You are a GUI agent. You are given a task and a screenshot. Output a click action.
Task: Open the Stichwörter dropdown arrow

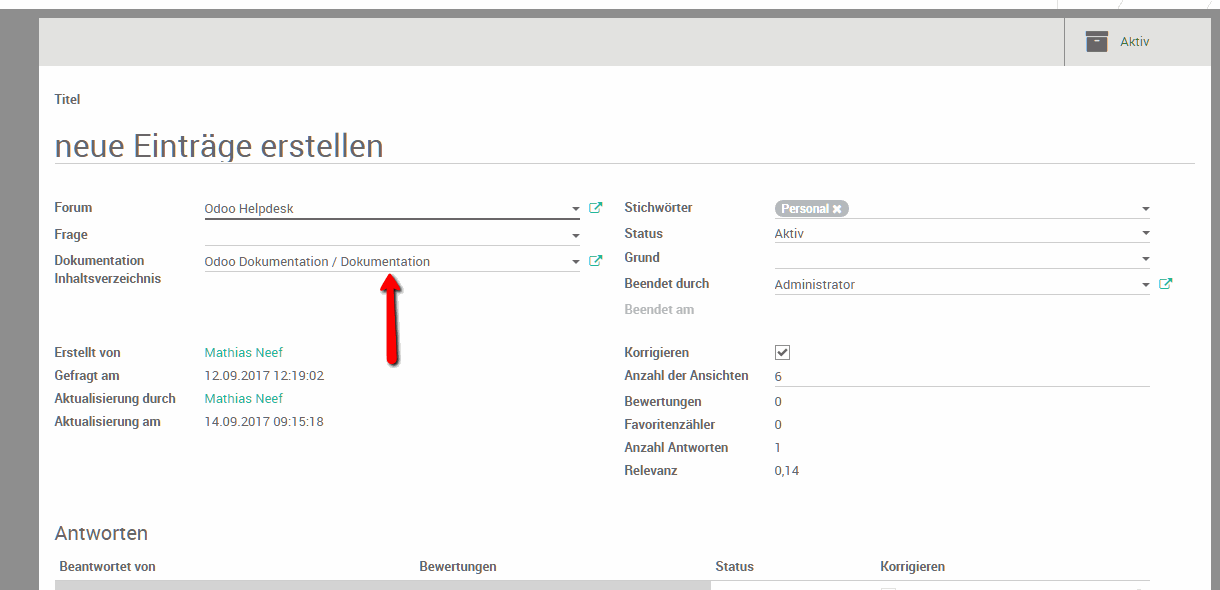[x=1145, y=209]
